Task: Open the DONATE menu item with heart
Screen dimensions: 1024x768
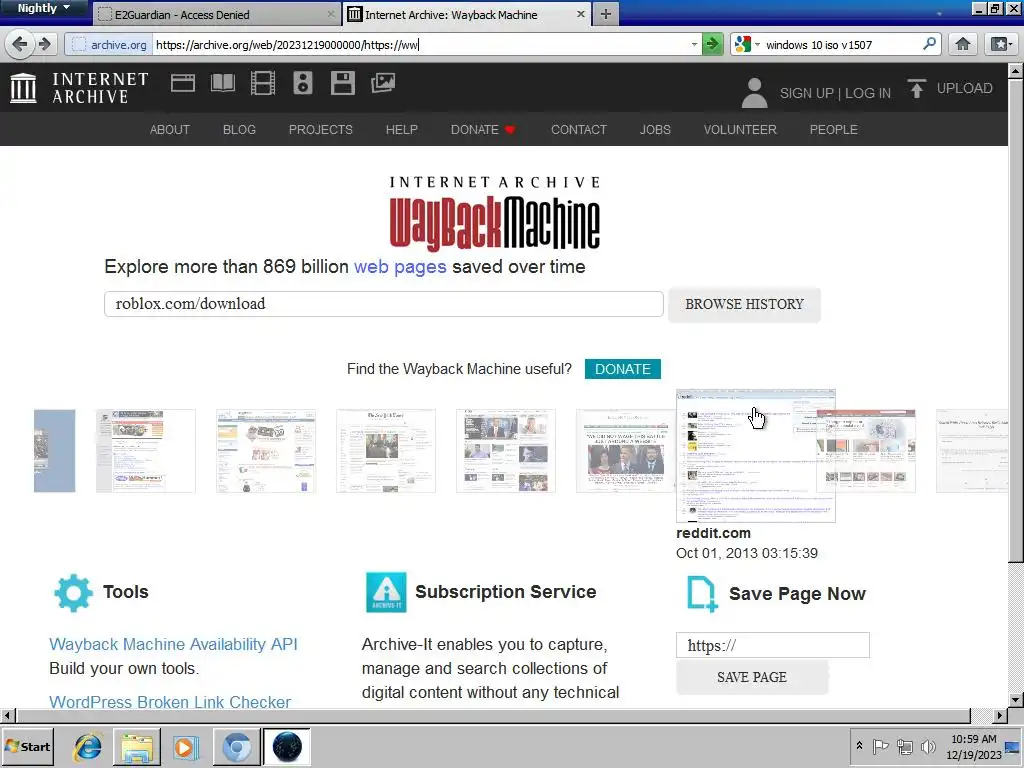Action: pyautogui.click(x=483, y=129)
